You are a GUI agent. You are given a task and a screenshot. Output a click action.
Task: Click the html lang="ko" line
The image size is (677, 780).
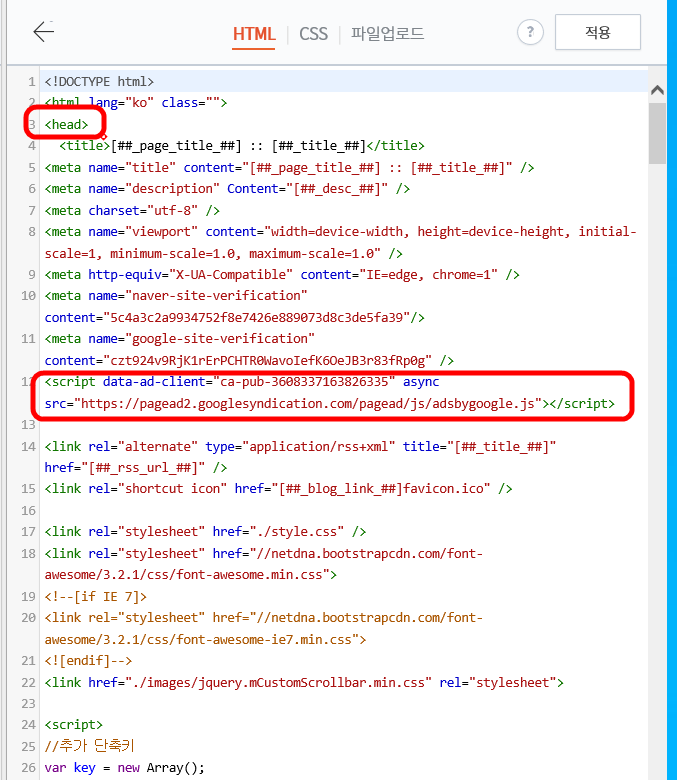pyautogui.click(x=136, y=103)
